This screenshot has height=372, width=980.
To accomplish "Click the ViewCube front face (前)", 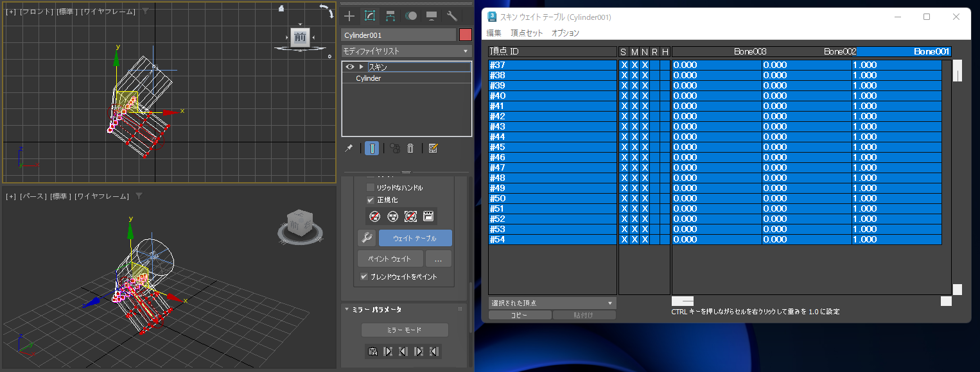I will [300, 37].
